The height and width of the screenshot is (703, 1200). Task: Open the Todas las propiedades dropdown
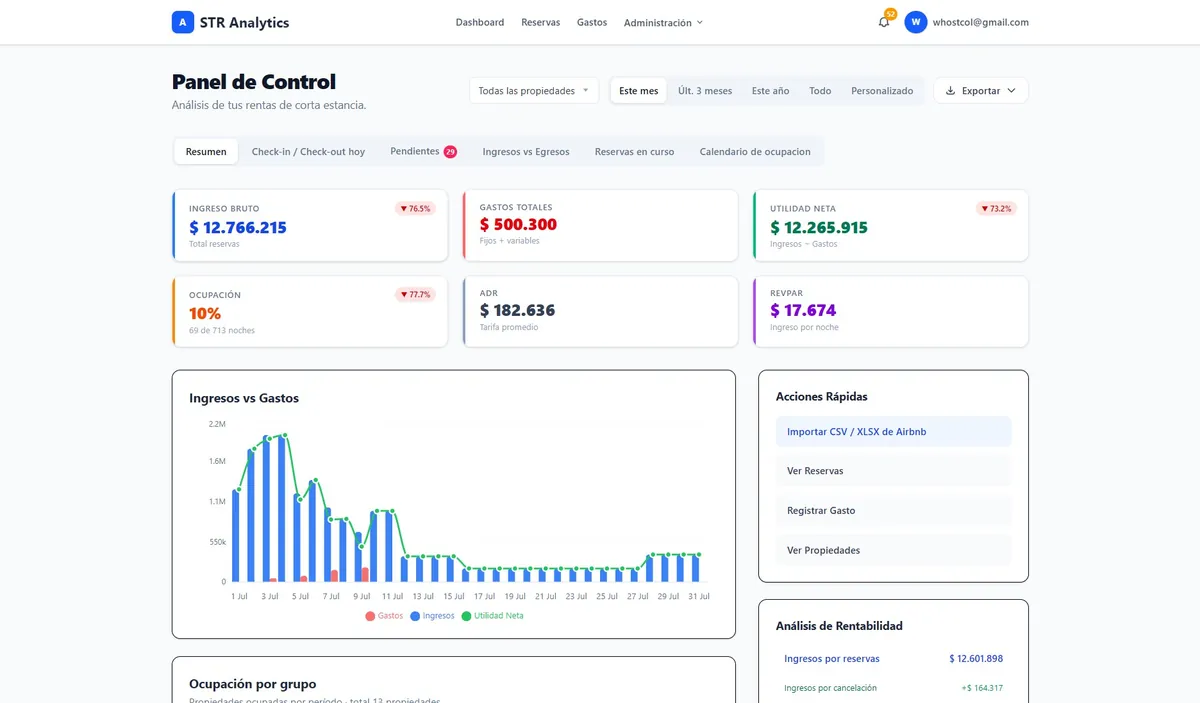click(534, 91)
